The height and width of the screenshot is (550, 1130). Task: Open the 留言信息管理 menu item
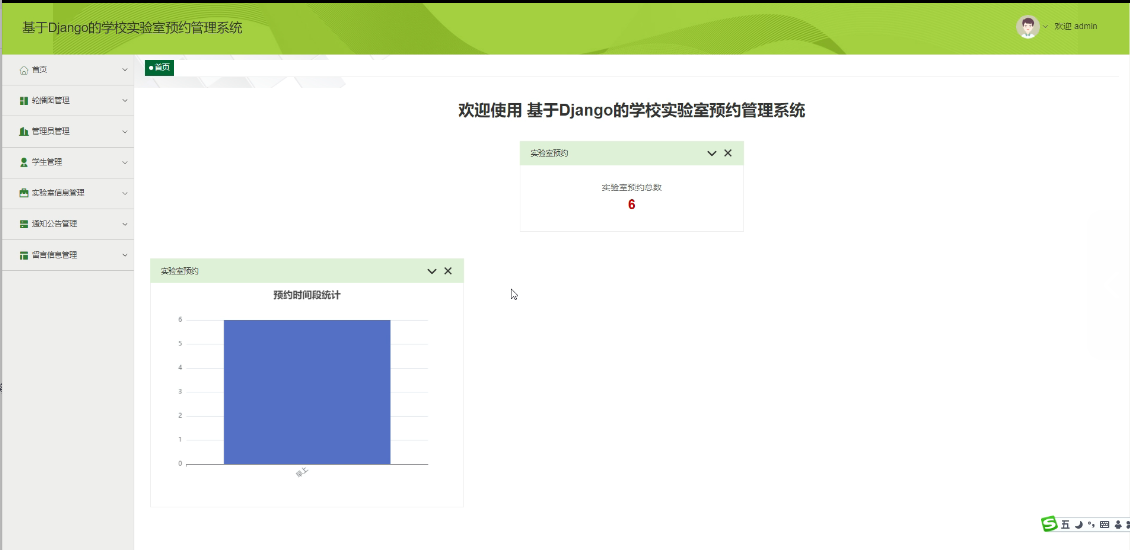pyautogui.click(x=68, y=255)
